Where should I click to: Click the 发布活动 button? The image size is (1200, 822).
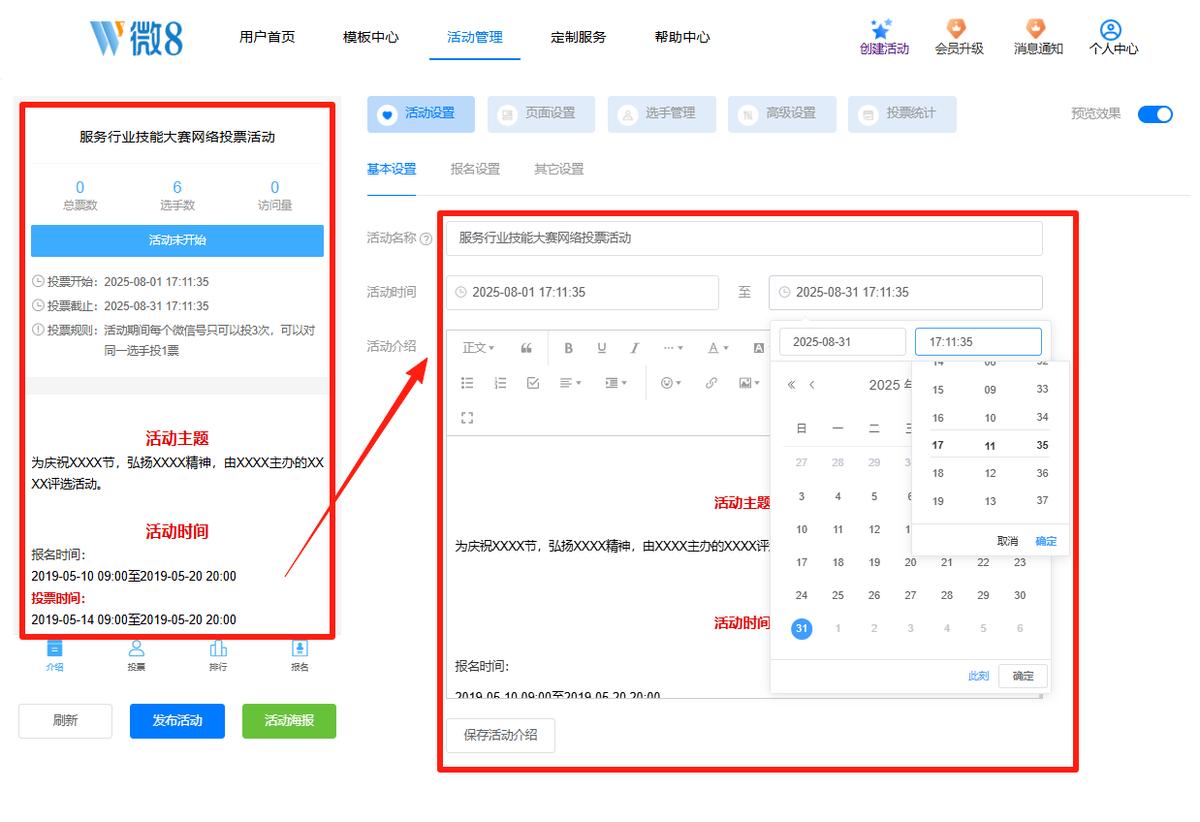[x=177, y=721]
